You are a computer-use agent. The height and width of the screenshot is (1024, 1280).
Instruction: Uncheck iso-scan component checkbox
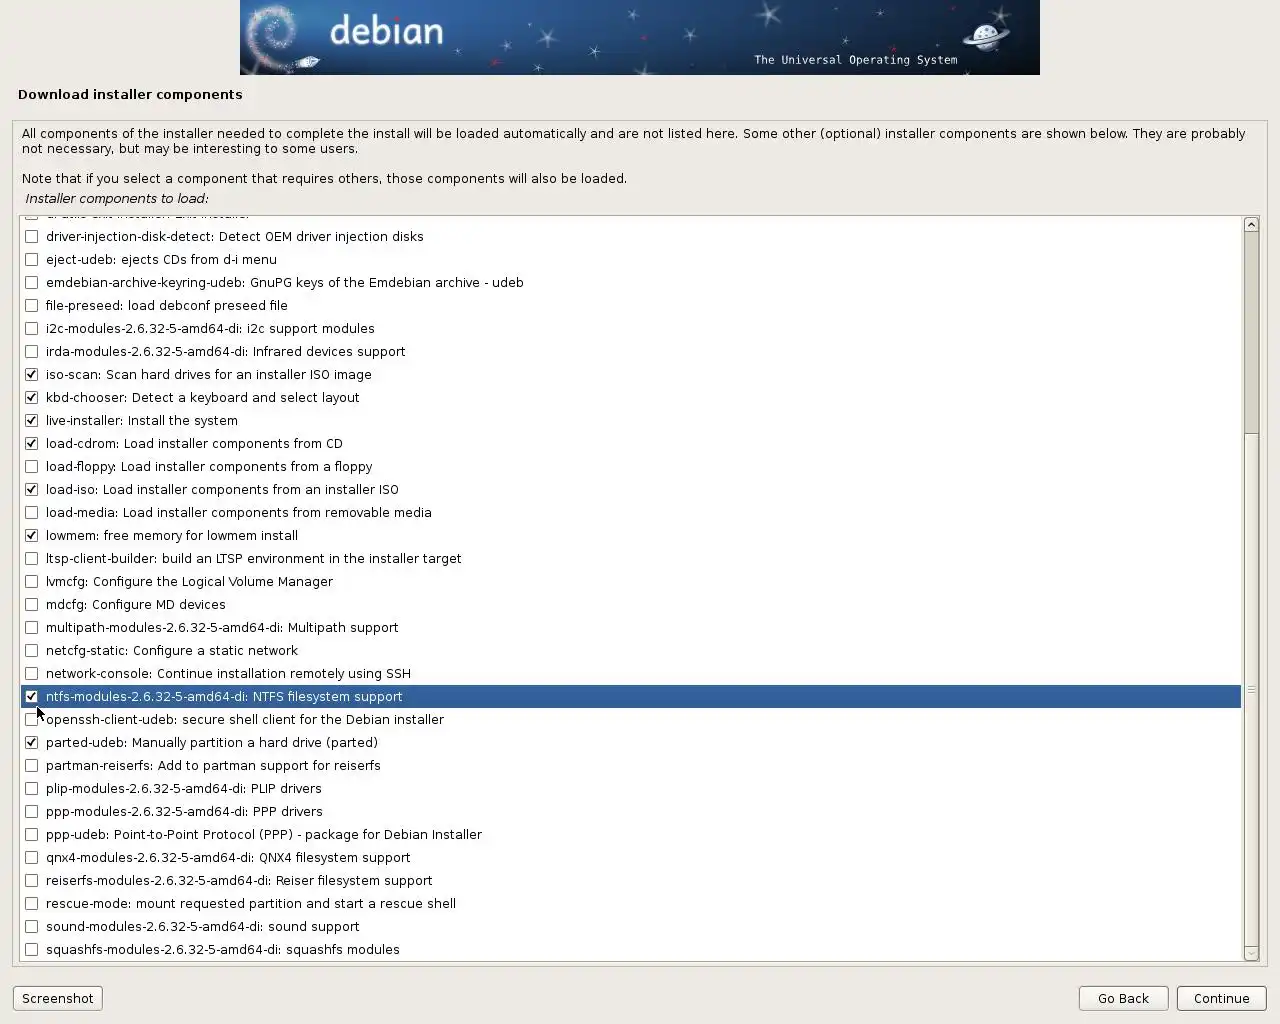click(x=32, y=375)
